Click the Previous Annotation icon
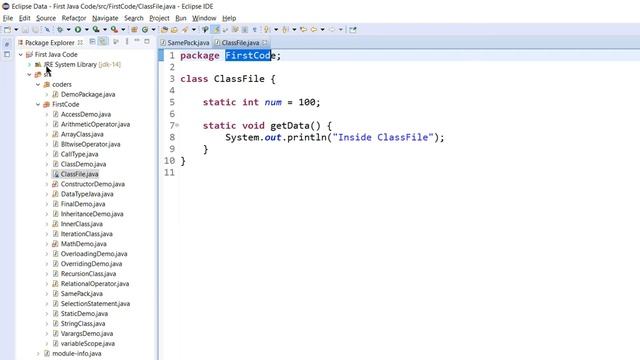The height and width of the screenshot is (360, 640). click(285, 29)
